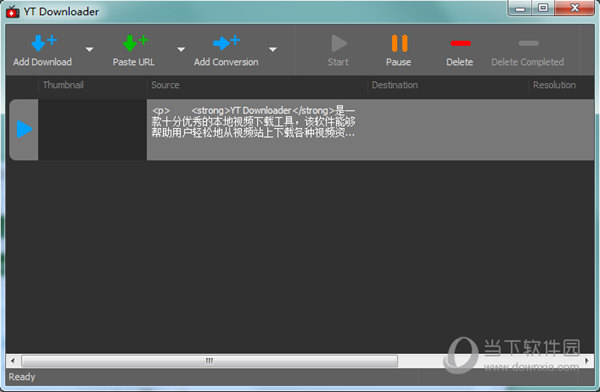Screen dimensions: 600x392
Task: Select the Destination column header
Action: 395,85
